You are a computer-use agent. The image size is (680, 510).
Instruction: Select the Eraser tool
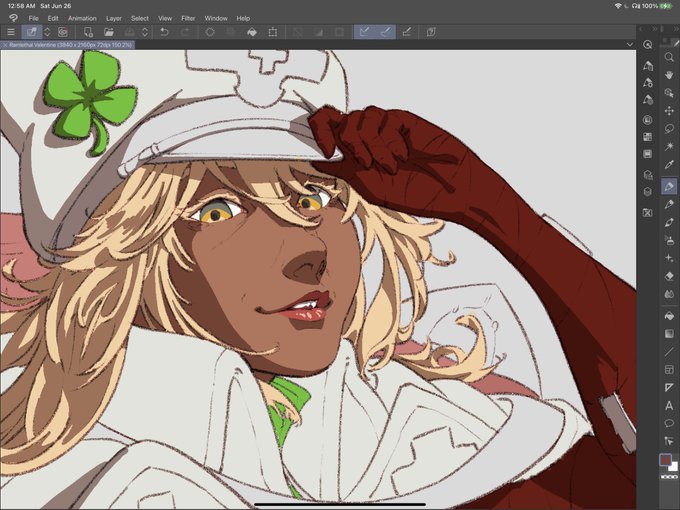(669, 276)
